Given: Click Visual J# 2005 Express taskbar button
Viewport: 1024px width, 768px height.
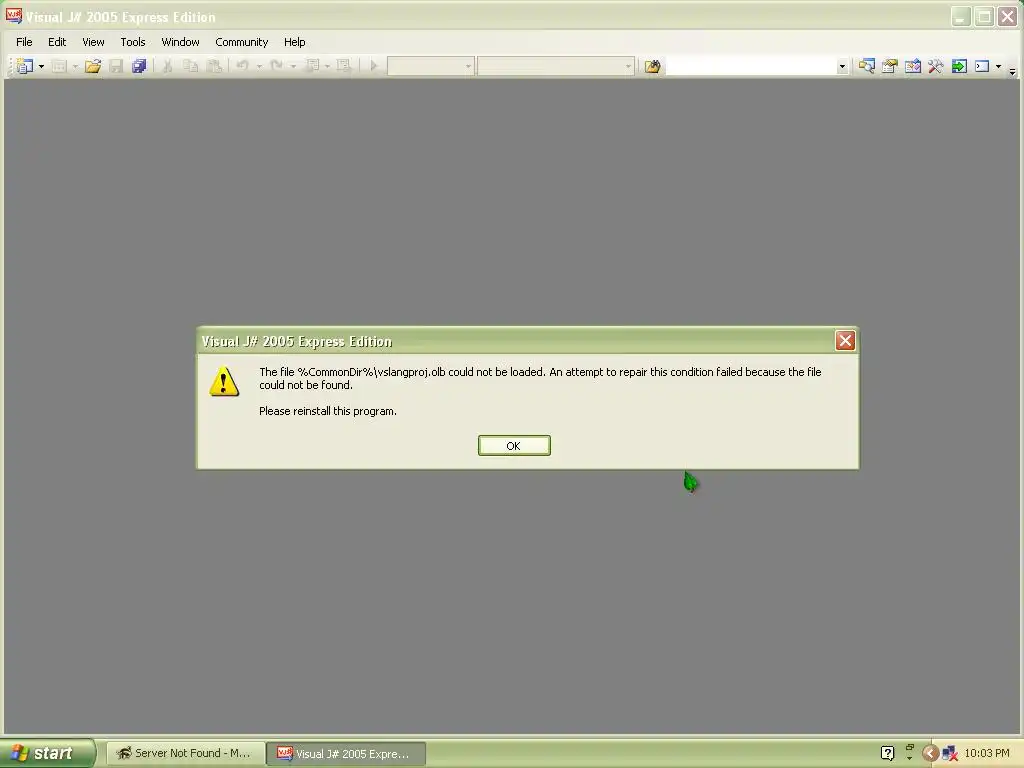Looking at the screenshot, I should pyautogui.click(x=346, y=753).
